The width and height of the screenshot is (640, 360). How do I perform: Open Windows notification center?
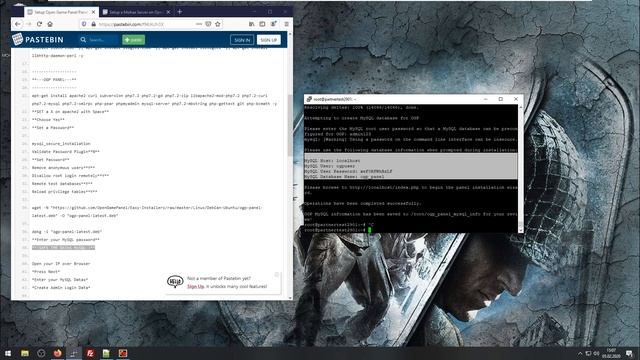[629, 353]
